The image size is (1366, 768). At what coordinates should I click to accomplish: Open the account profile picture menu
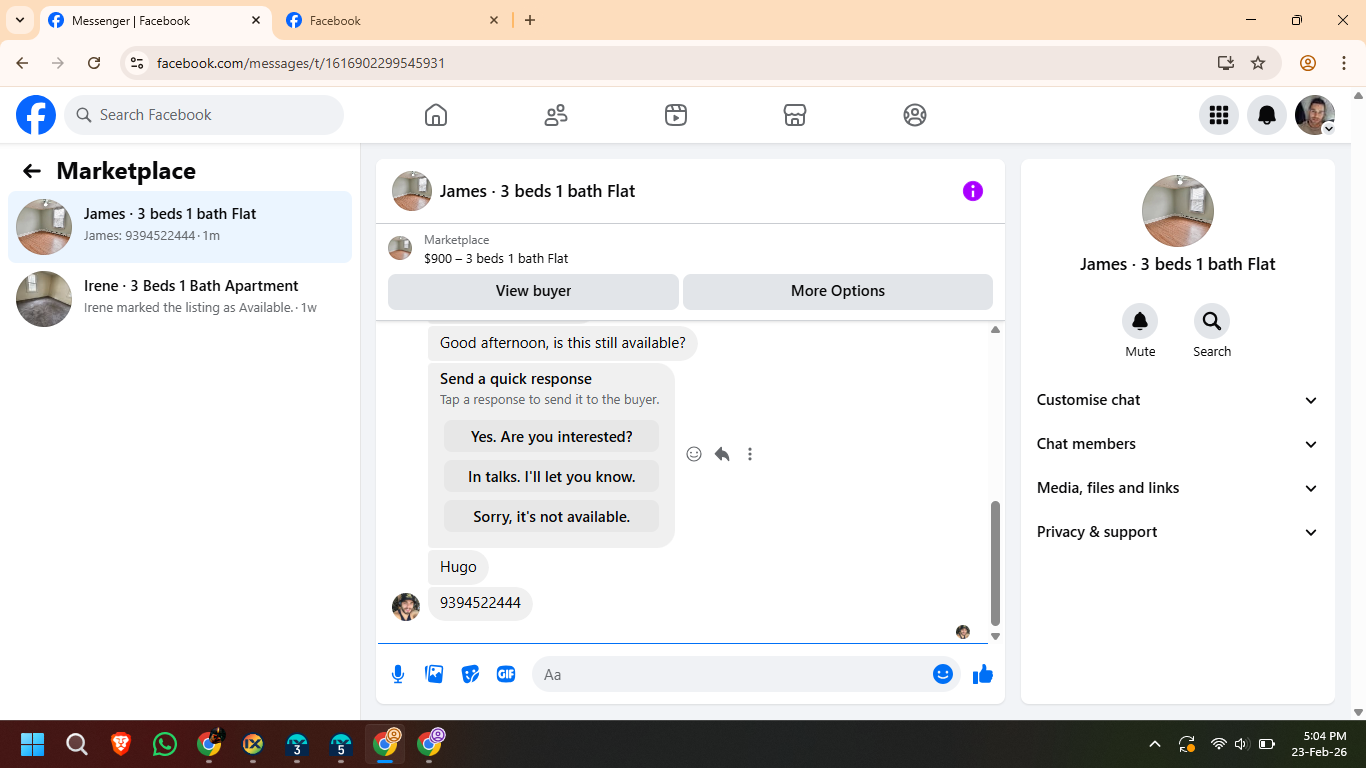1315,115
